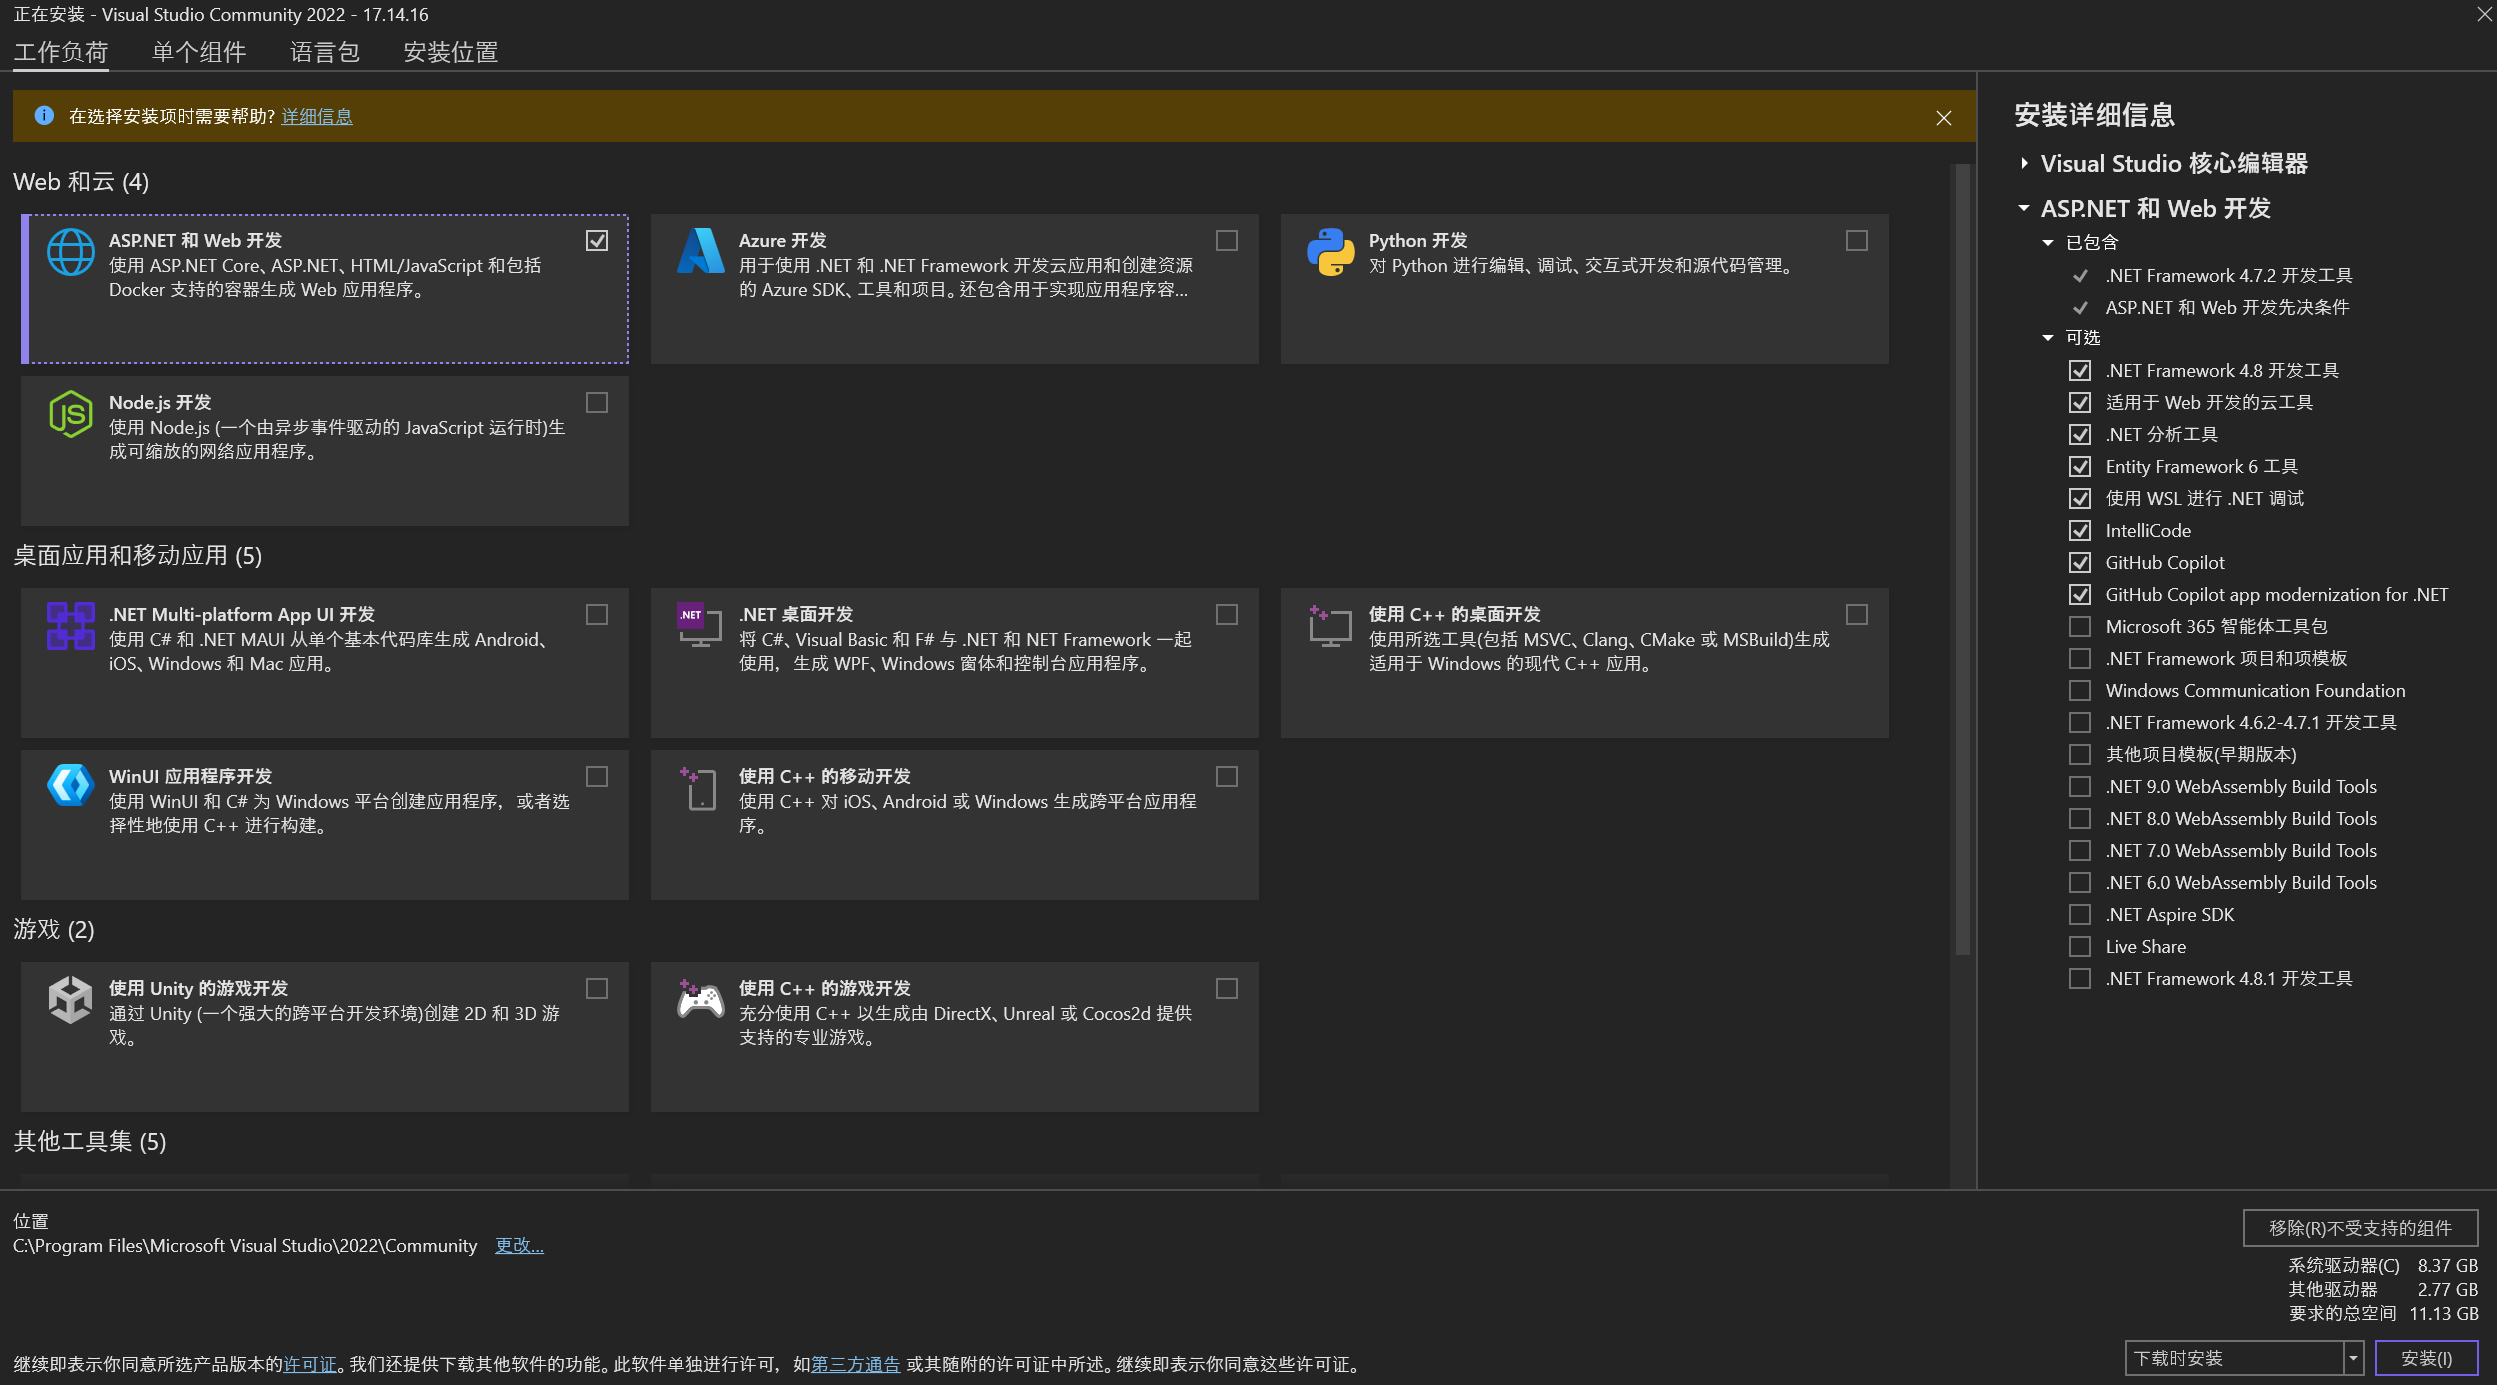This screenshot has width=2497, height=1385.
Task: Collapse the 可选 optional components section
Action: click(2048, 338)
